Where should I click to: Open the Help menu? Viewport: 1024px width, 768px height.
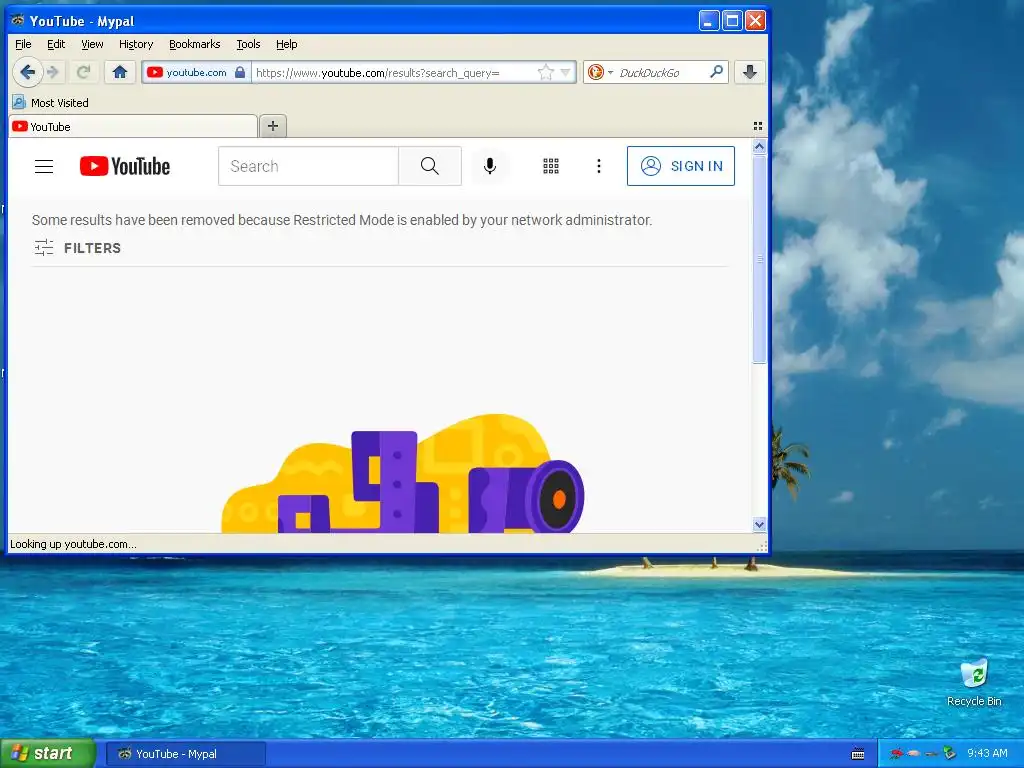[x=286, y=44]
